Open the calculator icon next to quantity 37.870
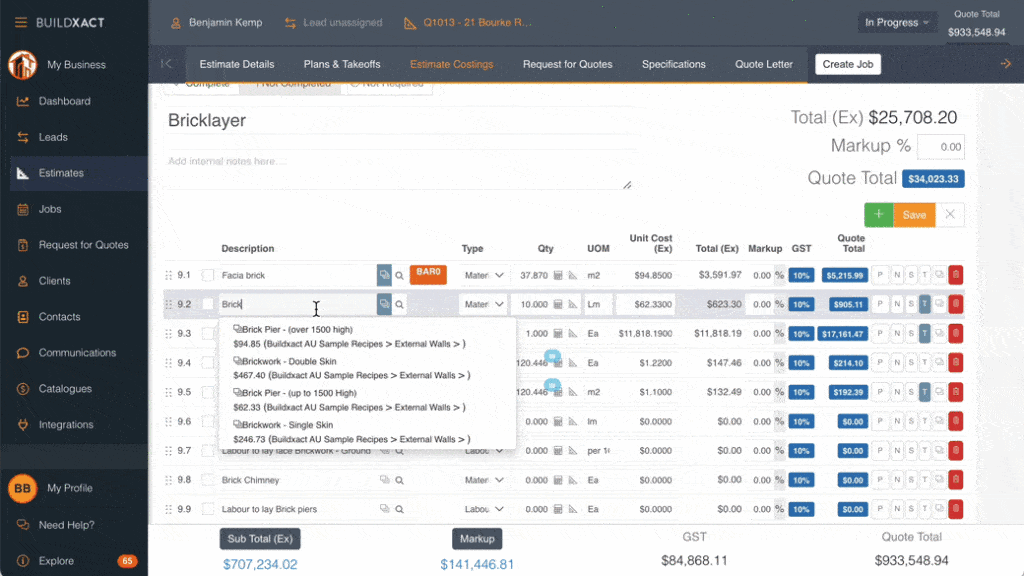Image resolution: width=1024 pixels, height=576 pixels. [x=559, y=275]
